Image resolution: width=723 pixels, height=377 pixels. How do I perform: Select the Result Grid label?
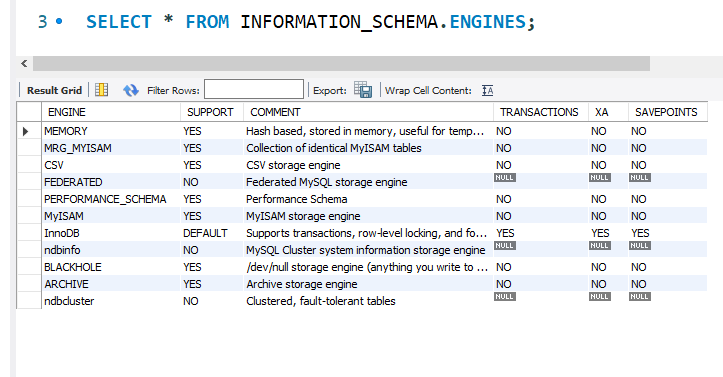point(54,90)
